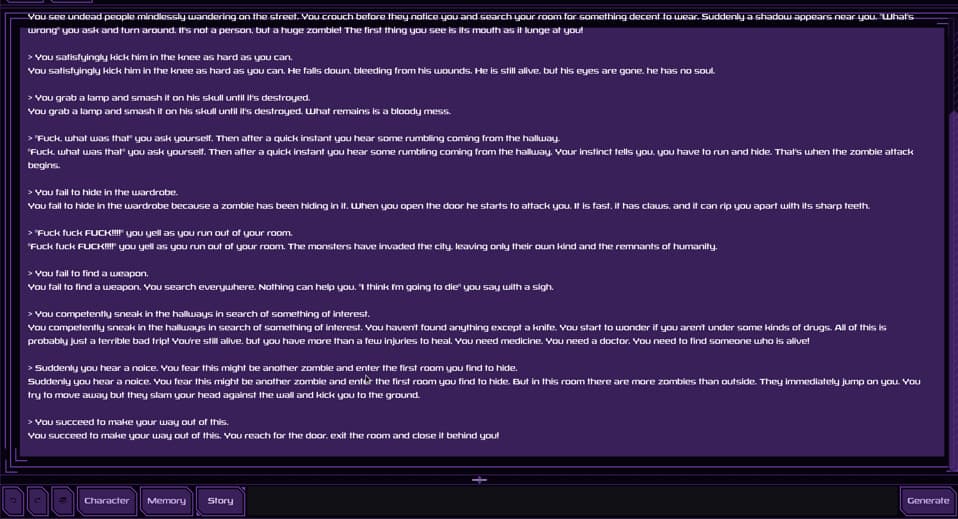Click the undo arrow icon
This screenshot has height=519, width=958.
tap(13, 500)
